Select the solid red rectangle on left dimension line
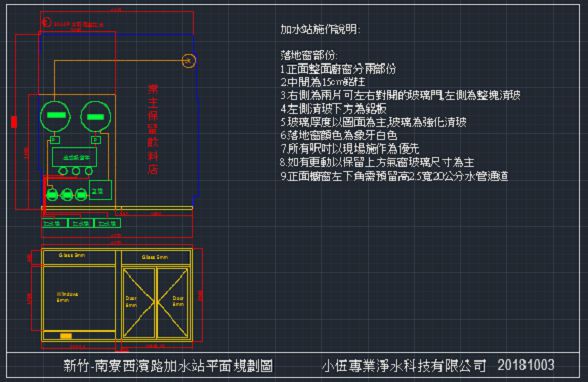Screen dimensions: 588x382 coord(14,122)
